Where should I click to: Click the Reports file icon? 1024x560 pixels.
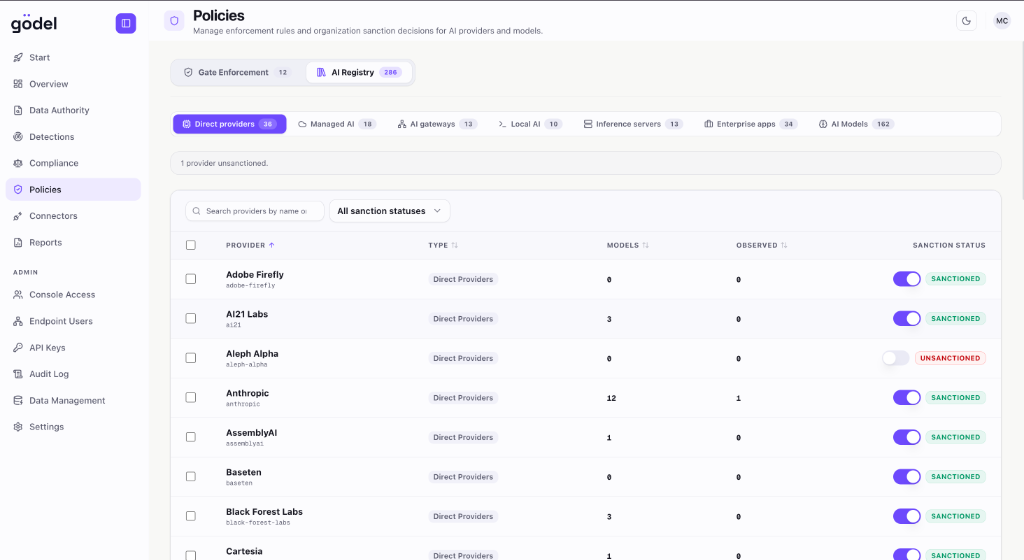(x=18, y=242)
